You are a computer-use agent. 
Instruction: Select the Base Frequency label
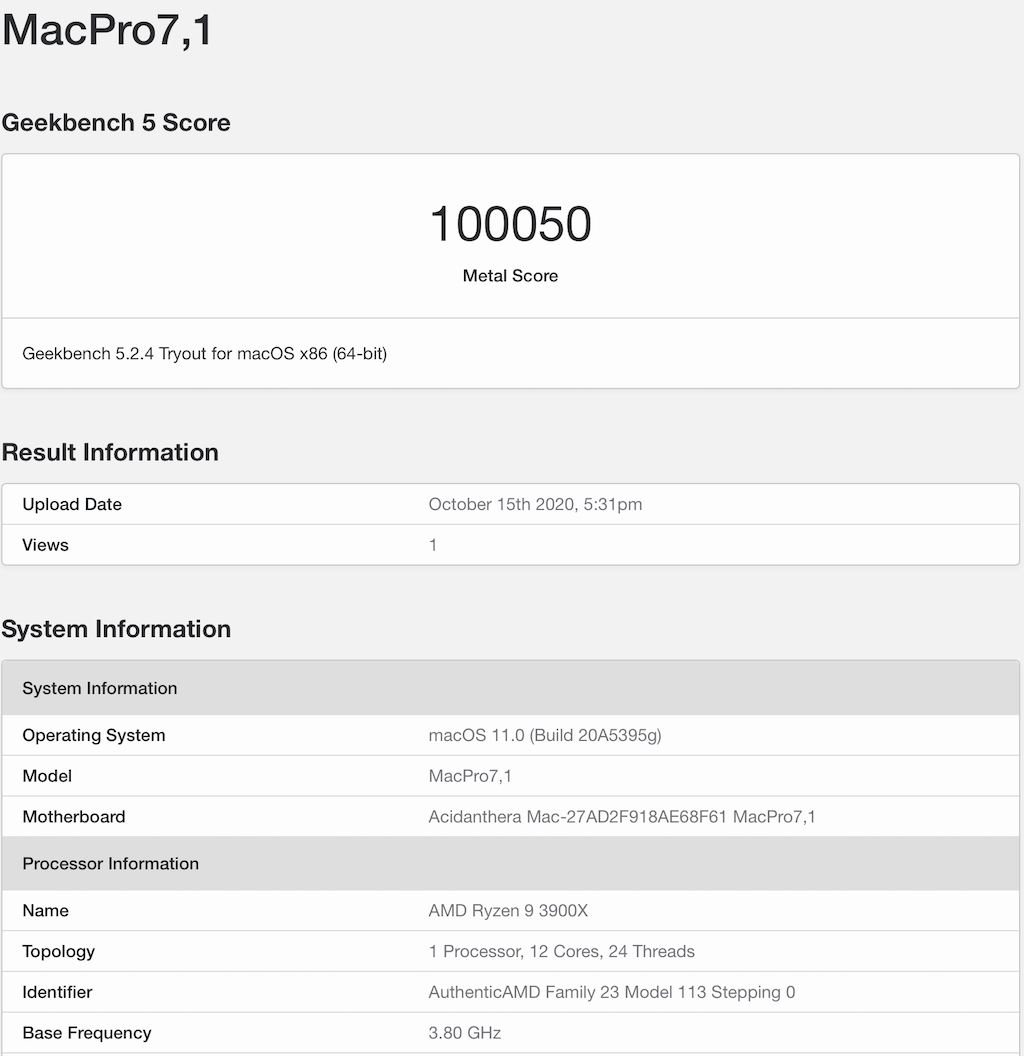click(x=87, y=1033)
